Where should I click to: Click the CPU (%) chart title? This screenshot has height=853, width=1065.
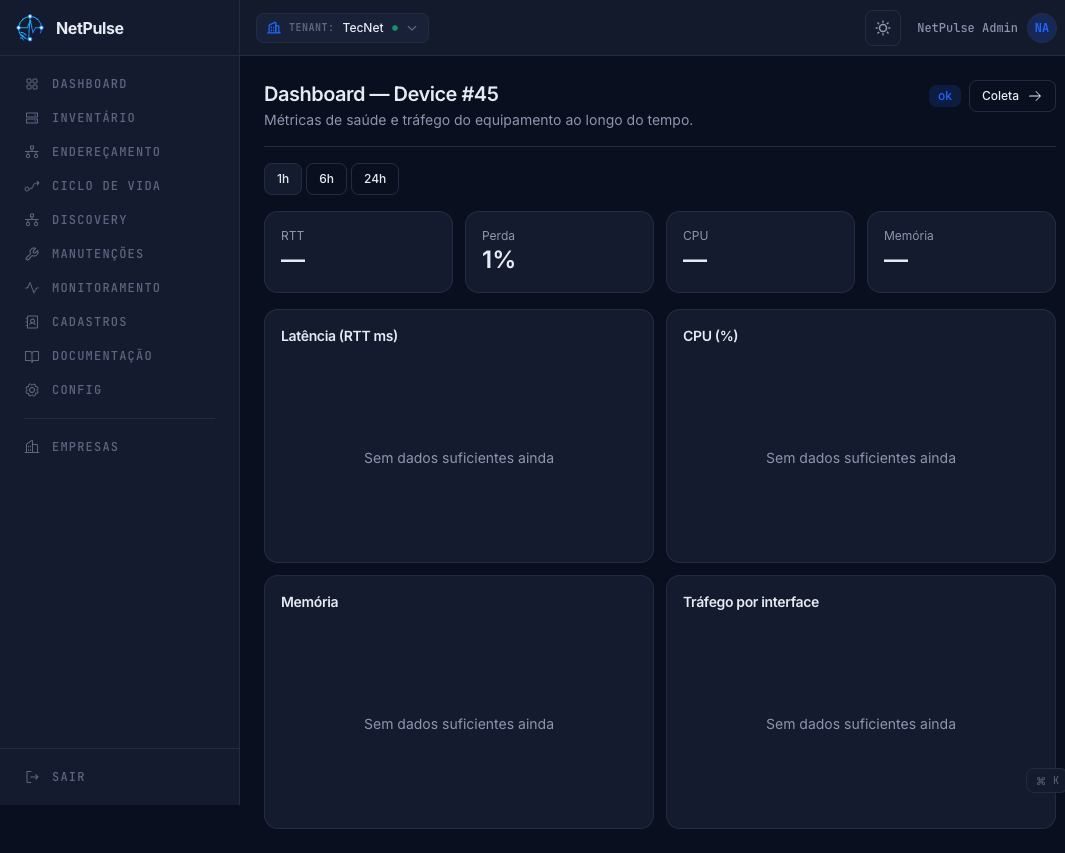click(x=710, y=336)
